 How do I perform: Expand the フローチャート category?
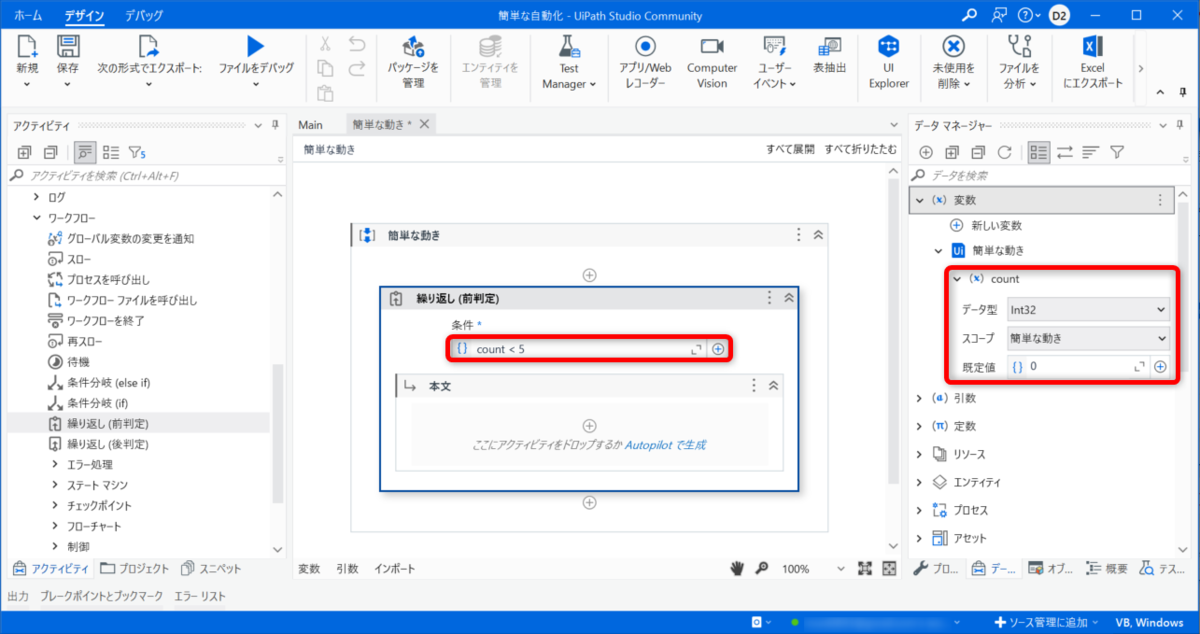click(55, 526)
